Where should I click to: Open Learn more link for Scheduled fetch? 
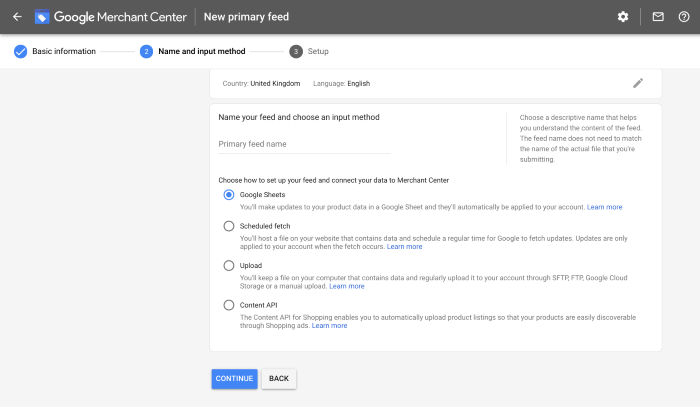point(404,246)
